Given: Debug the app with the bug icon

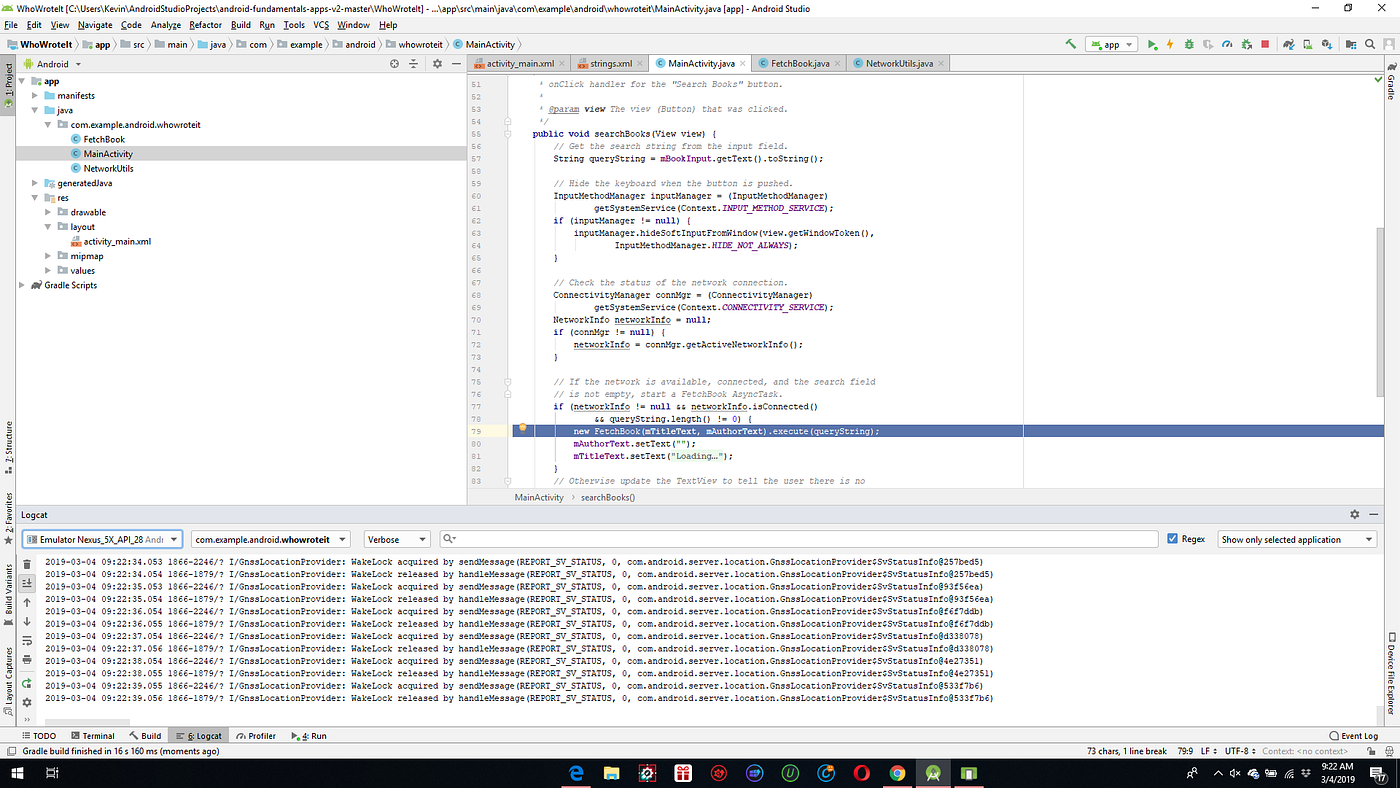Looking at the screenshot, I should [1190, 44].
